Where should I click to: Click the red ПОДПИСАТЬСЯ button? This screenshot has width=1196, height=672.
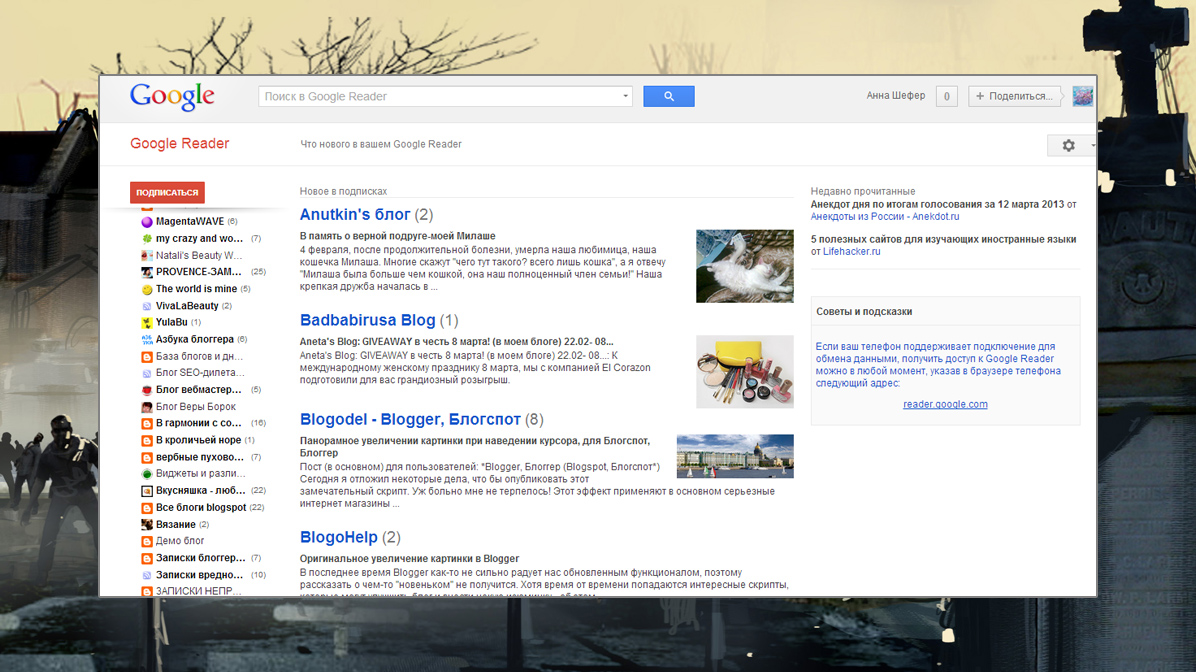tap(166, 192)
